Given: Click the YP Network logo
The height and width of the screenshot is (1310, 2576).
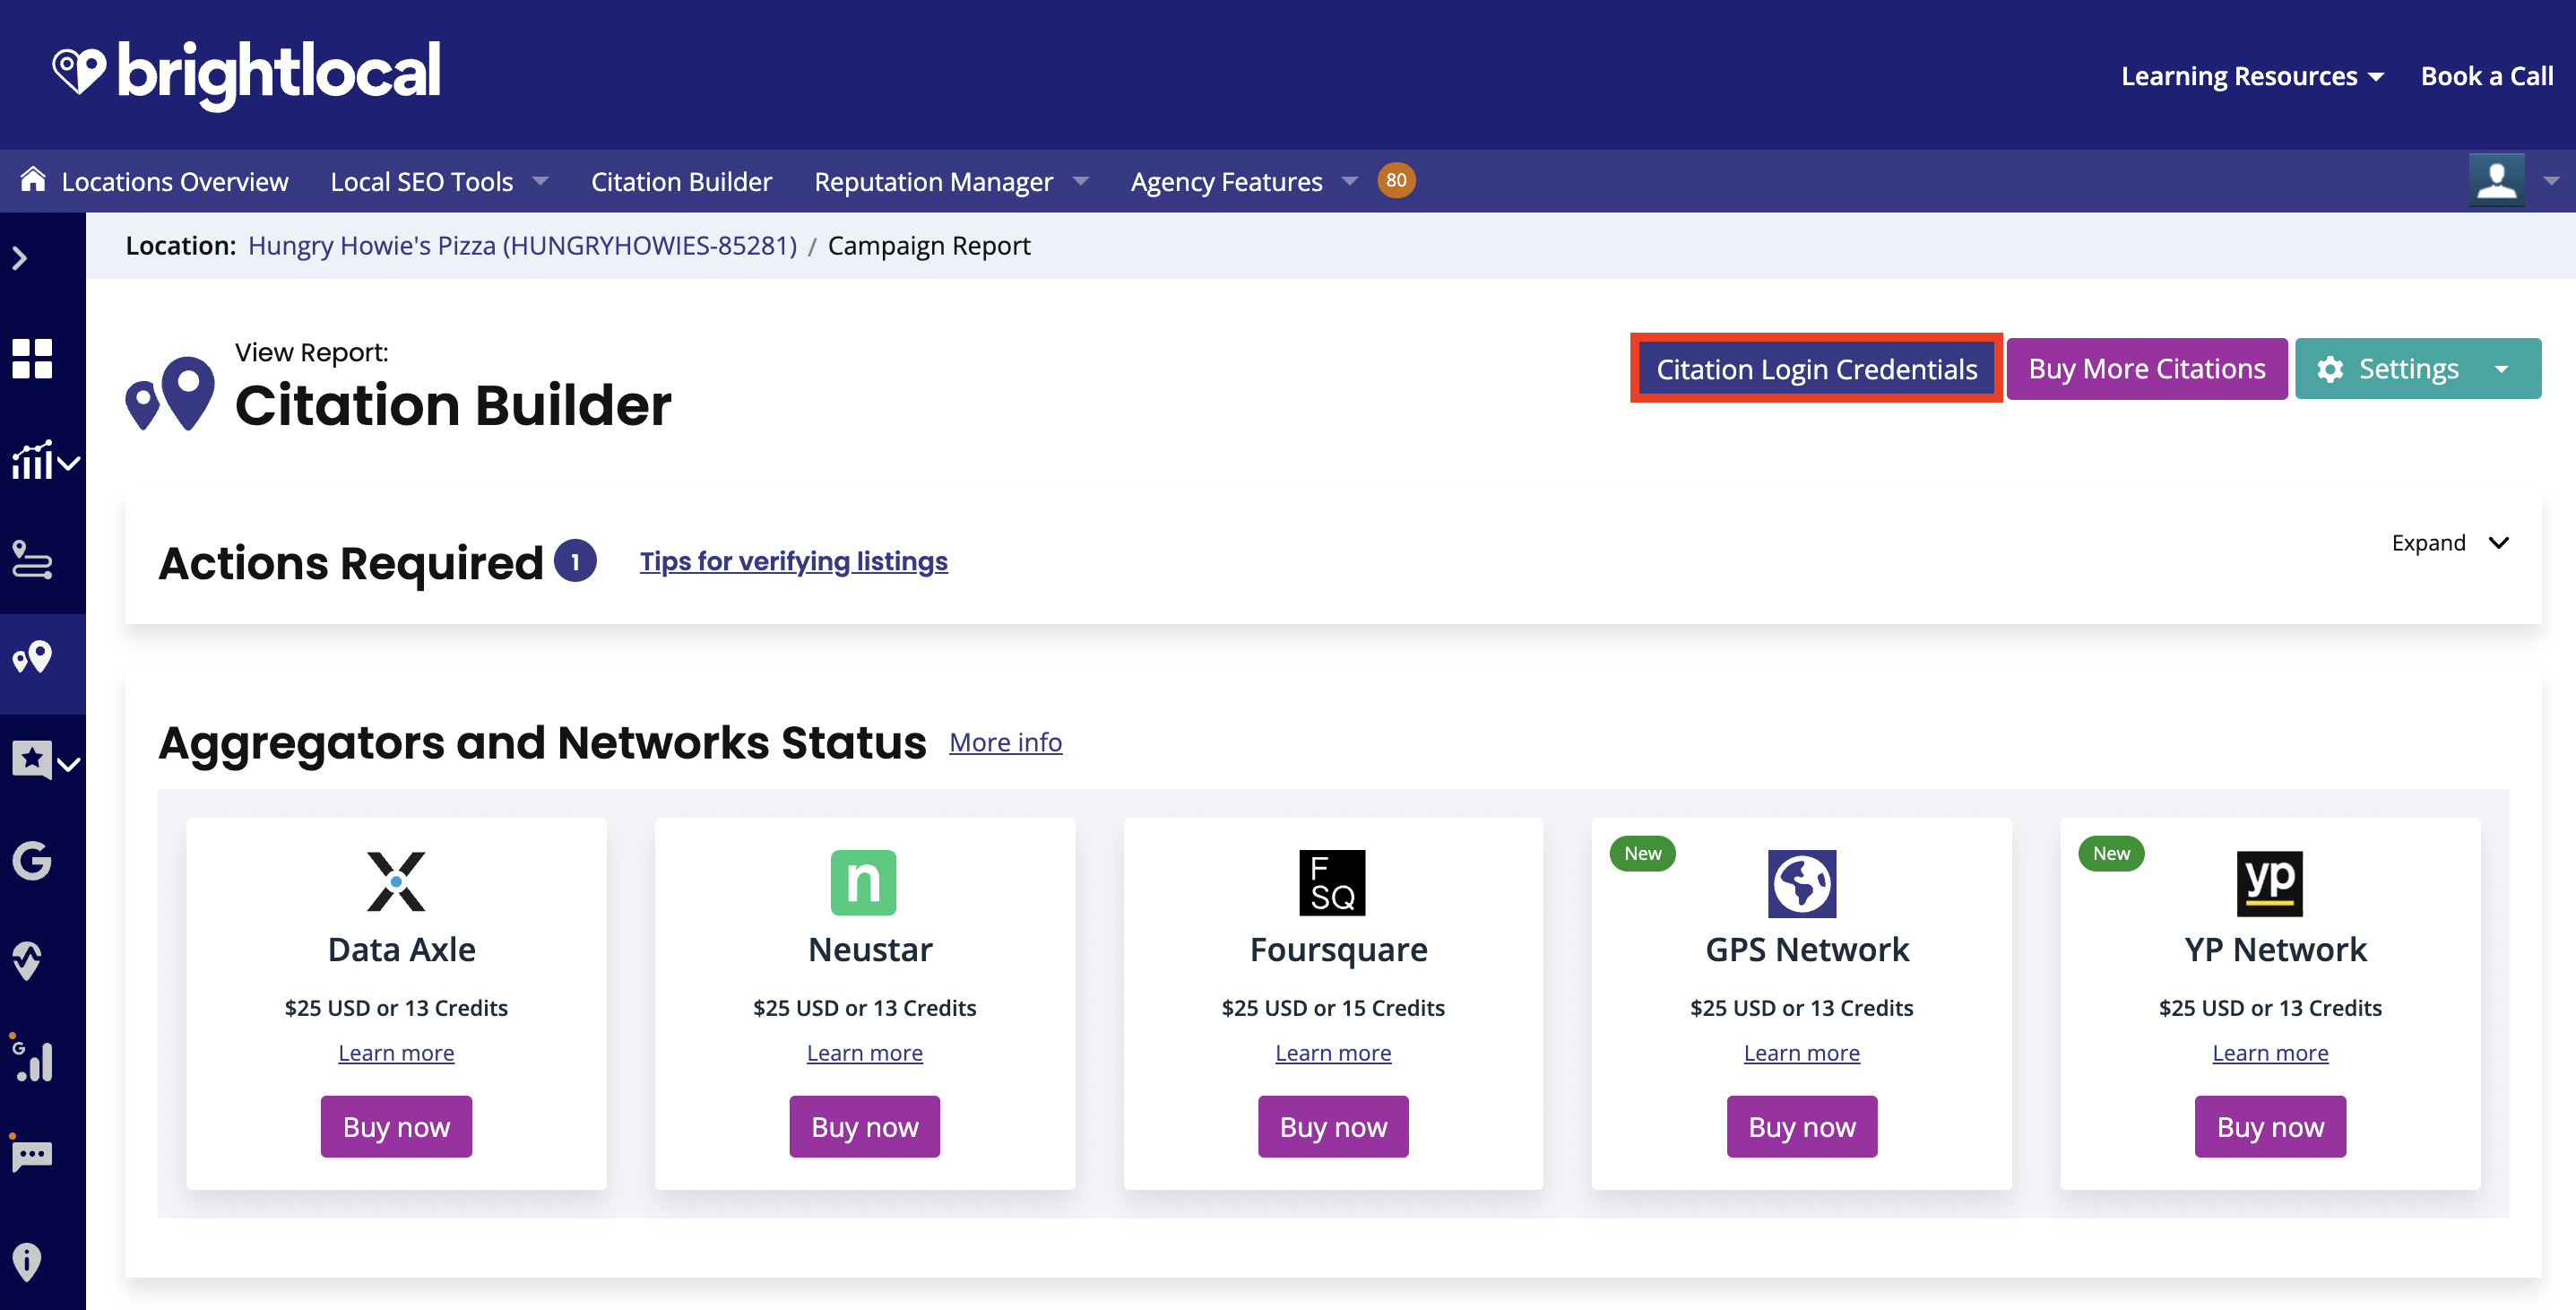Looking at the screenshot, I should [2270, 884].
